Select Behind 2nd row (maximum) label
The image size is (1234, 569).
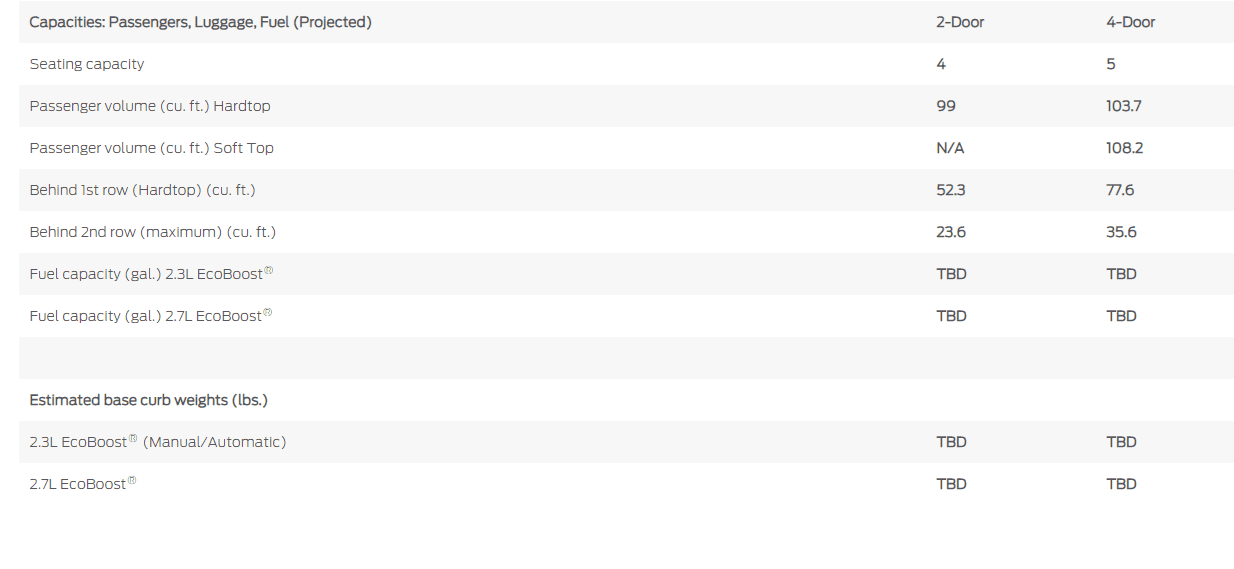[152, 232]
